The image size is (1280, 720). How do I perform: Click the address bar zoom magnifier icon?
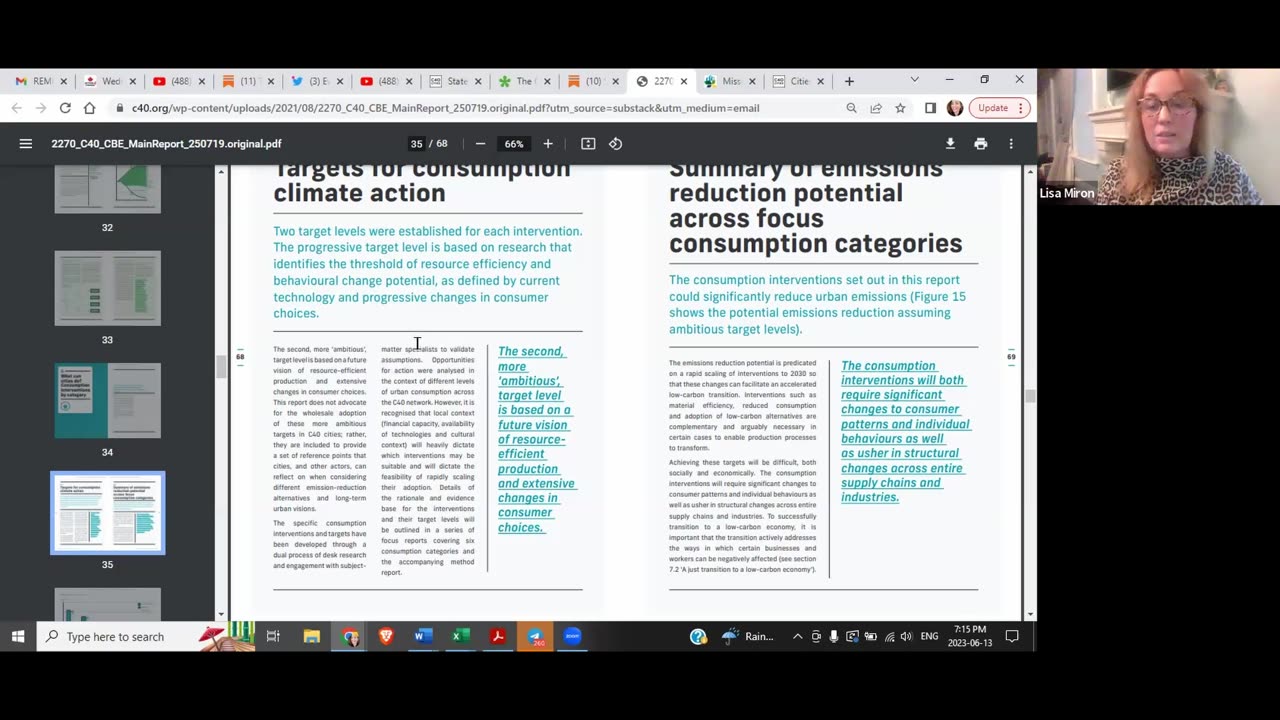click(x=851, y=108)
